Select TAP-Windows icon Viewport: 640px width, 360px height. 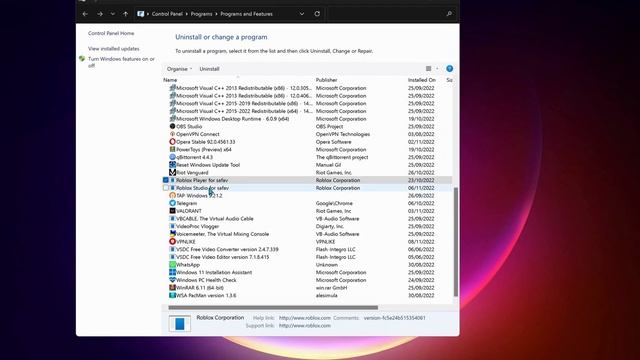172,196
